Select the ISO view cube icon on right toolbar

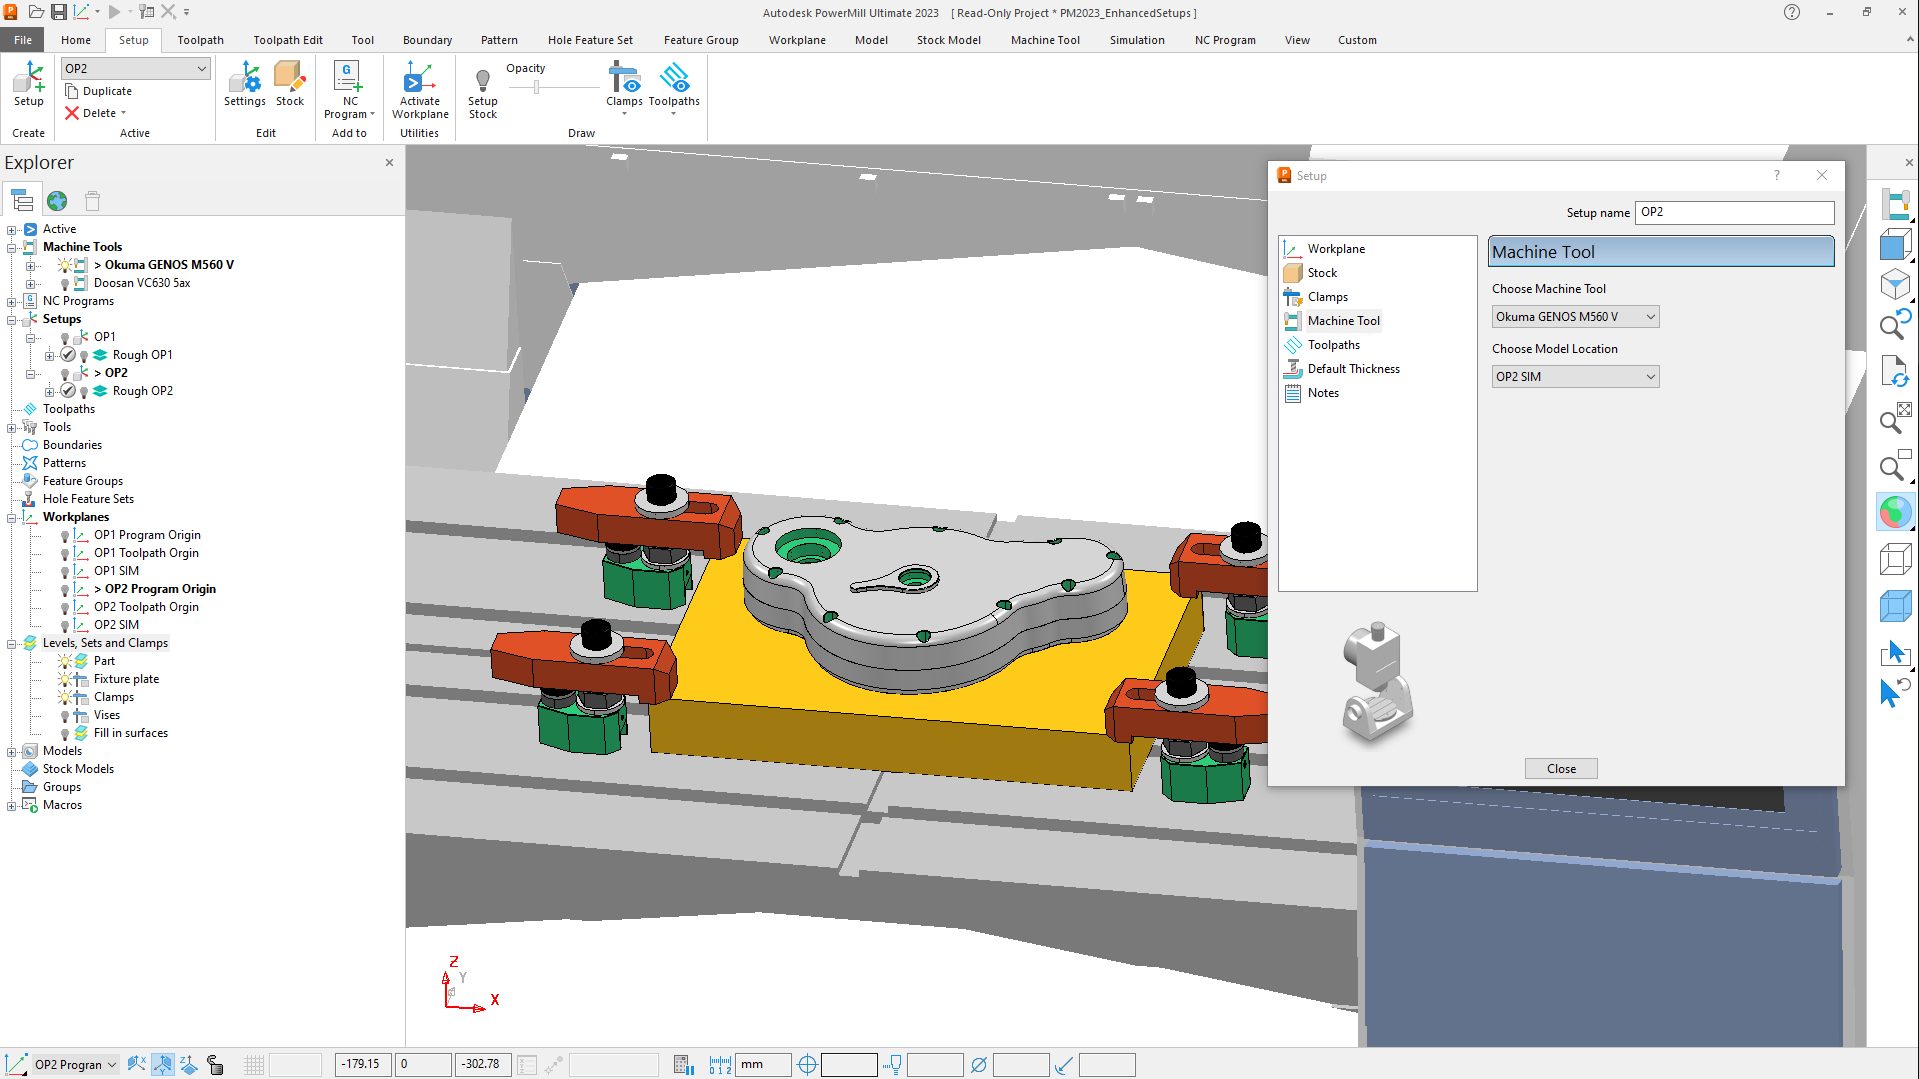[1895, 284]
